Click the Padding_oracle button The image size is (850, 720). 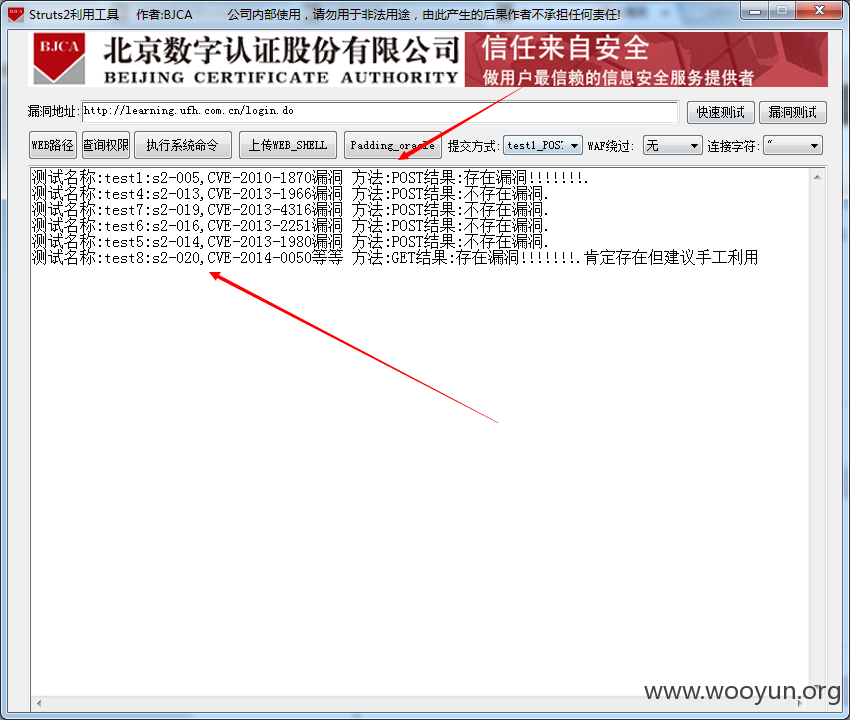click(x=392, y=145)
